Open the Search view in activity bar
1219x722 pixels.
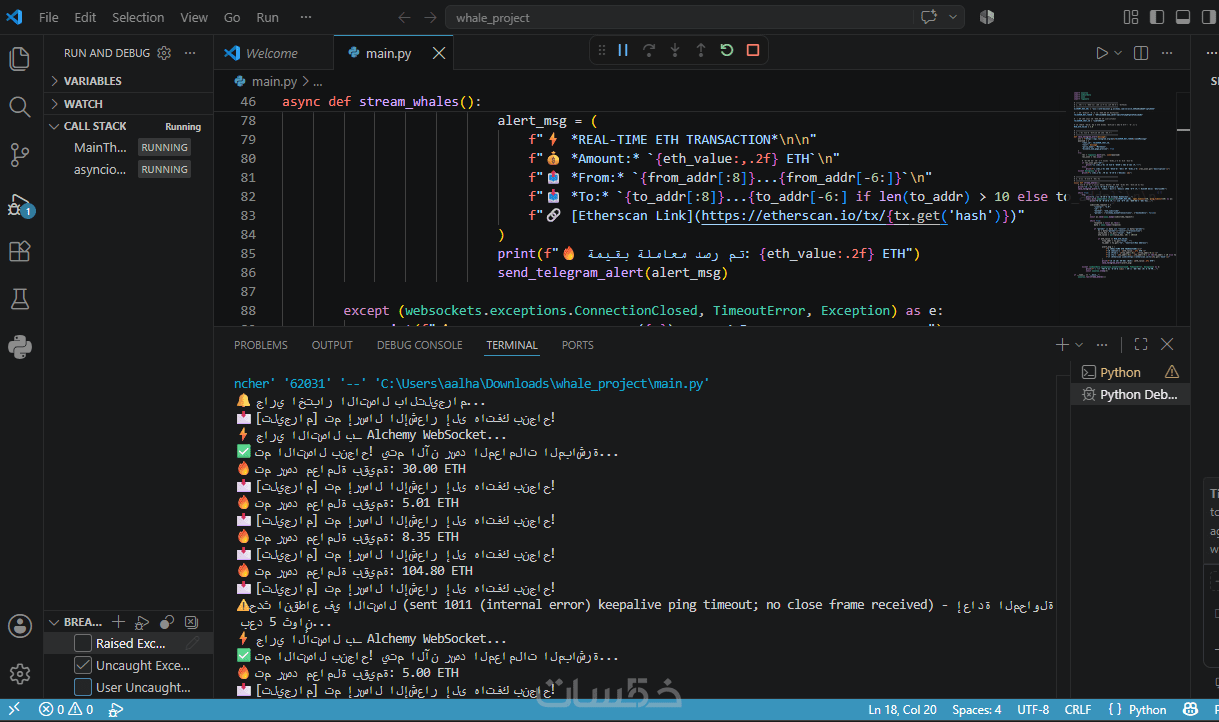(x=19, y=106)
